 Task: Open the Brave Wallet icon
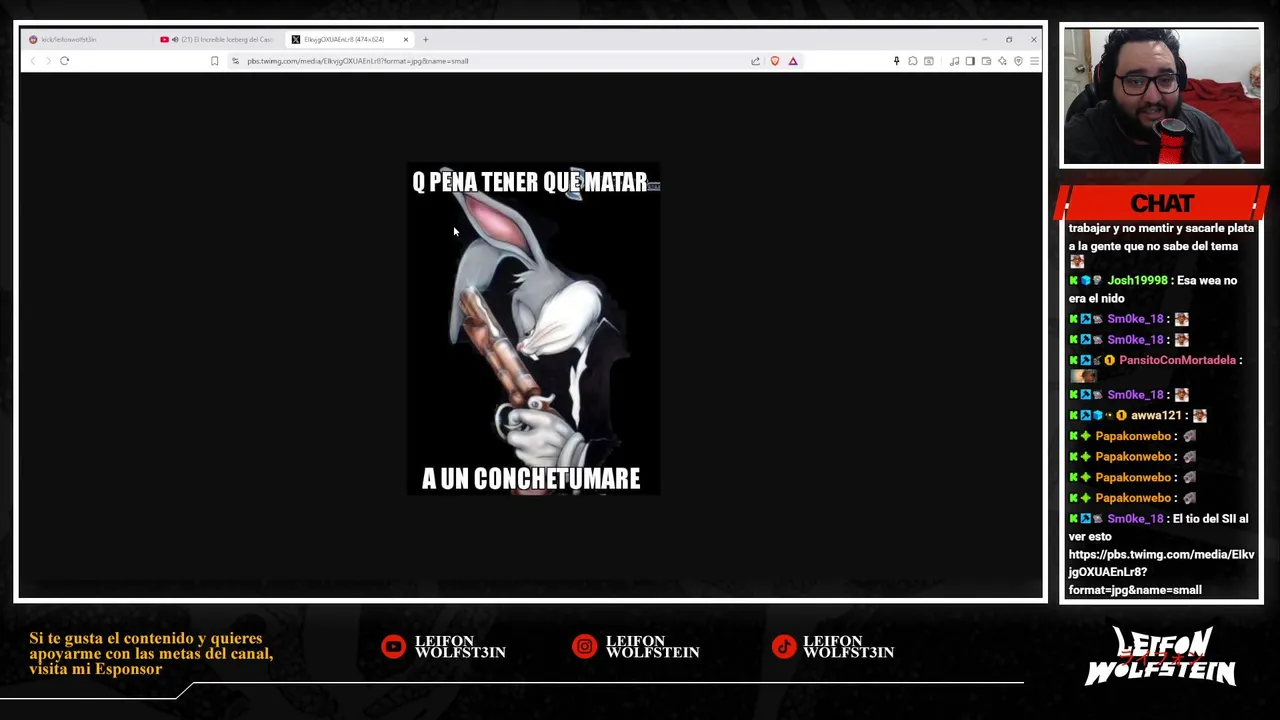tap(986, 61)
